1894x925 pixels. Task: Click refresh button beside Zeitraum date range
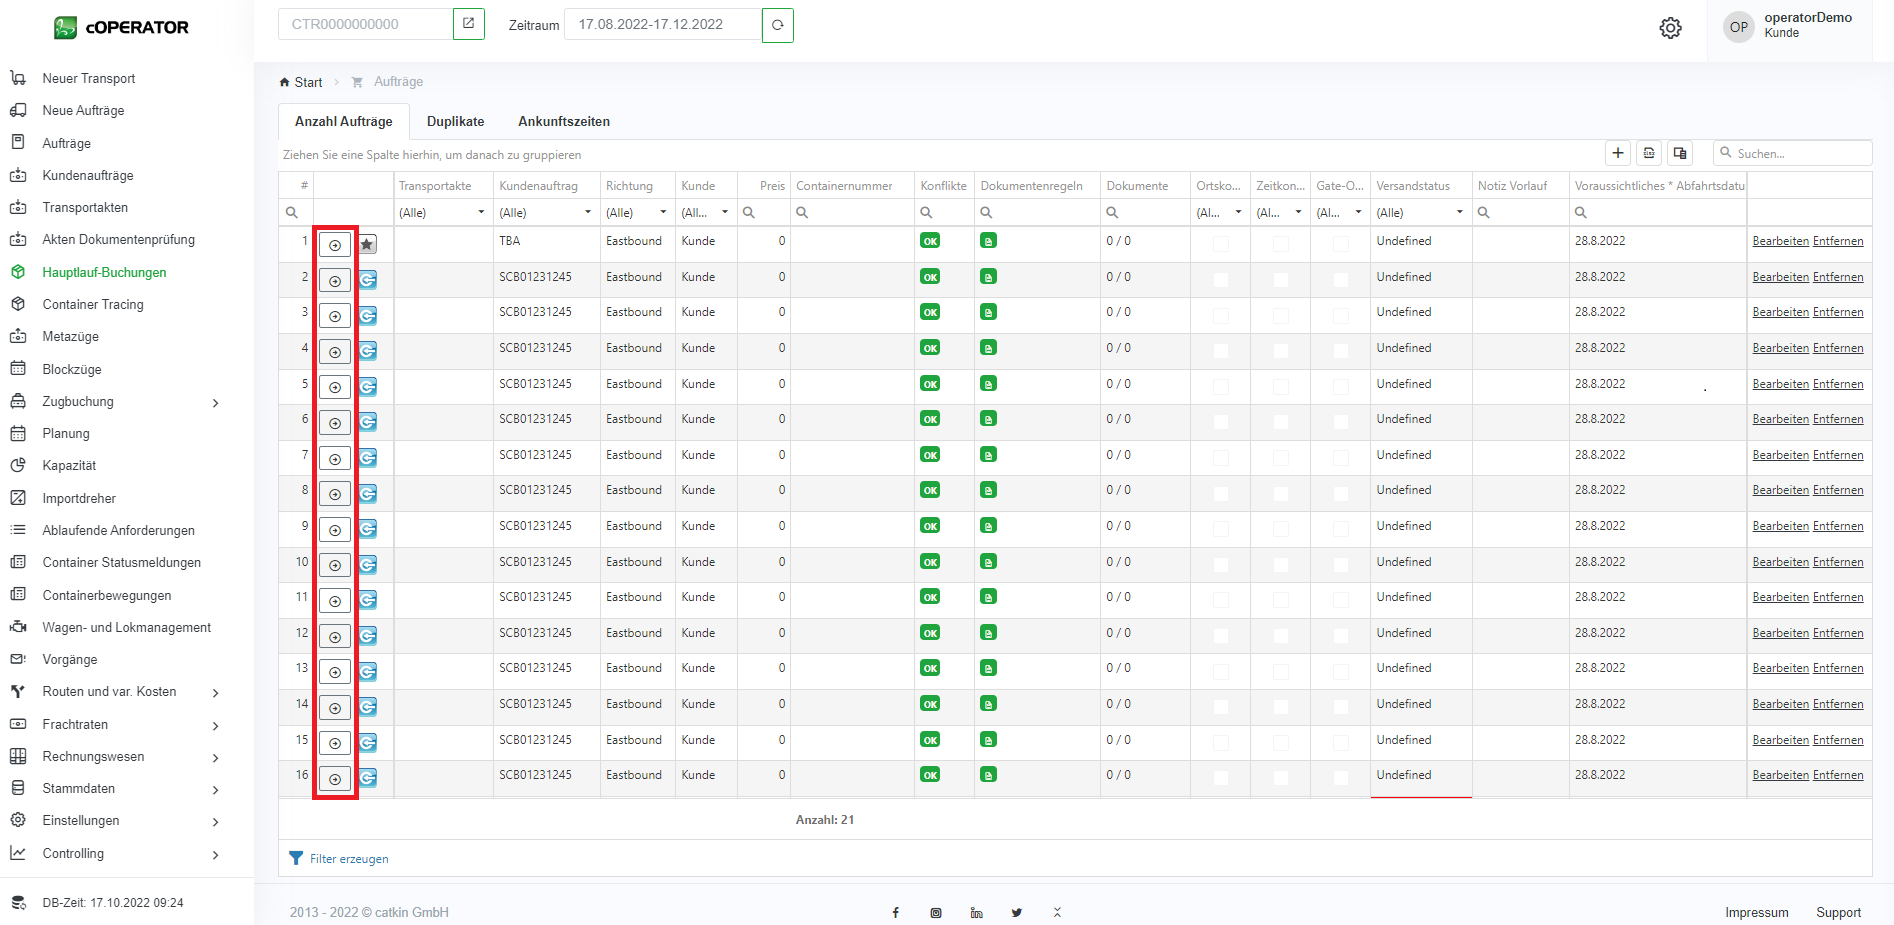[x=777, y=25]
